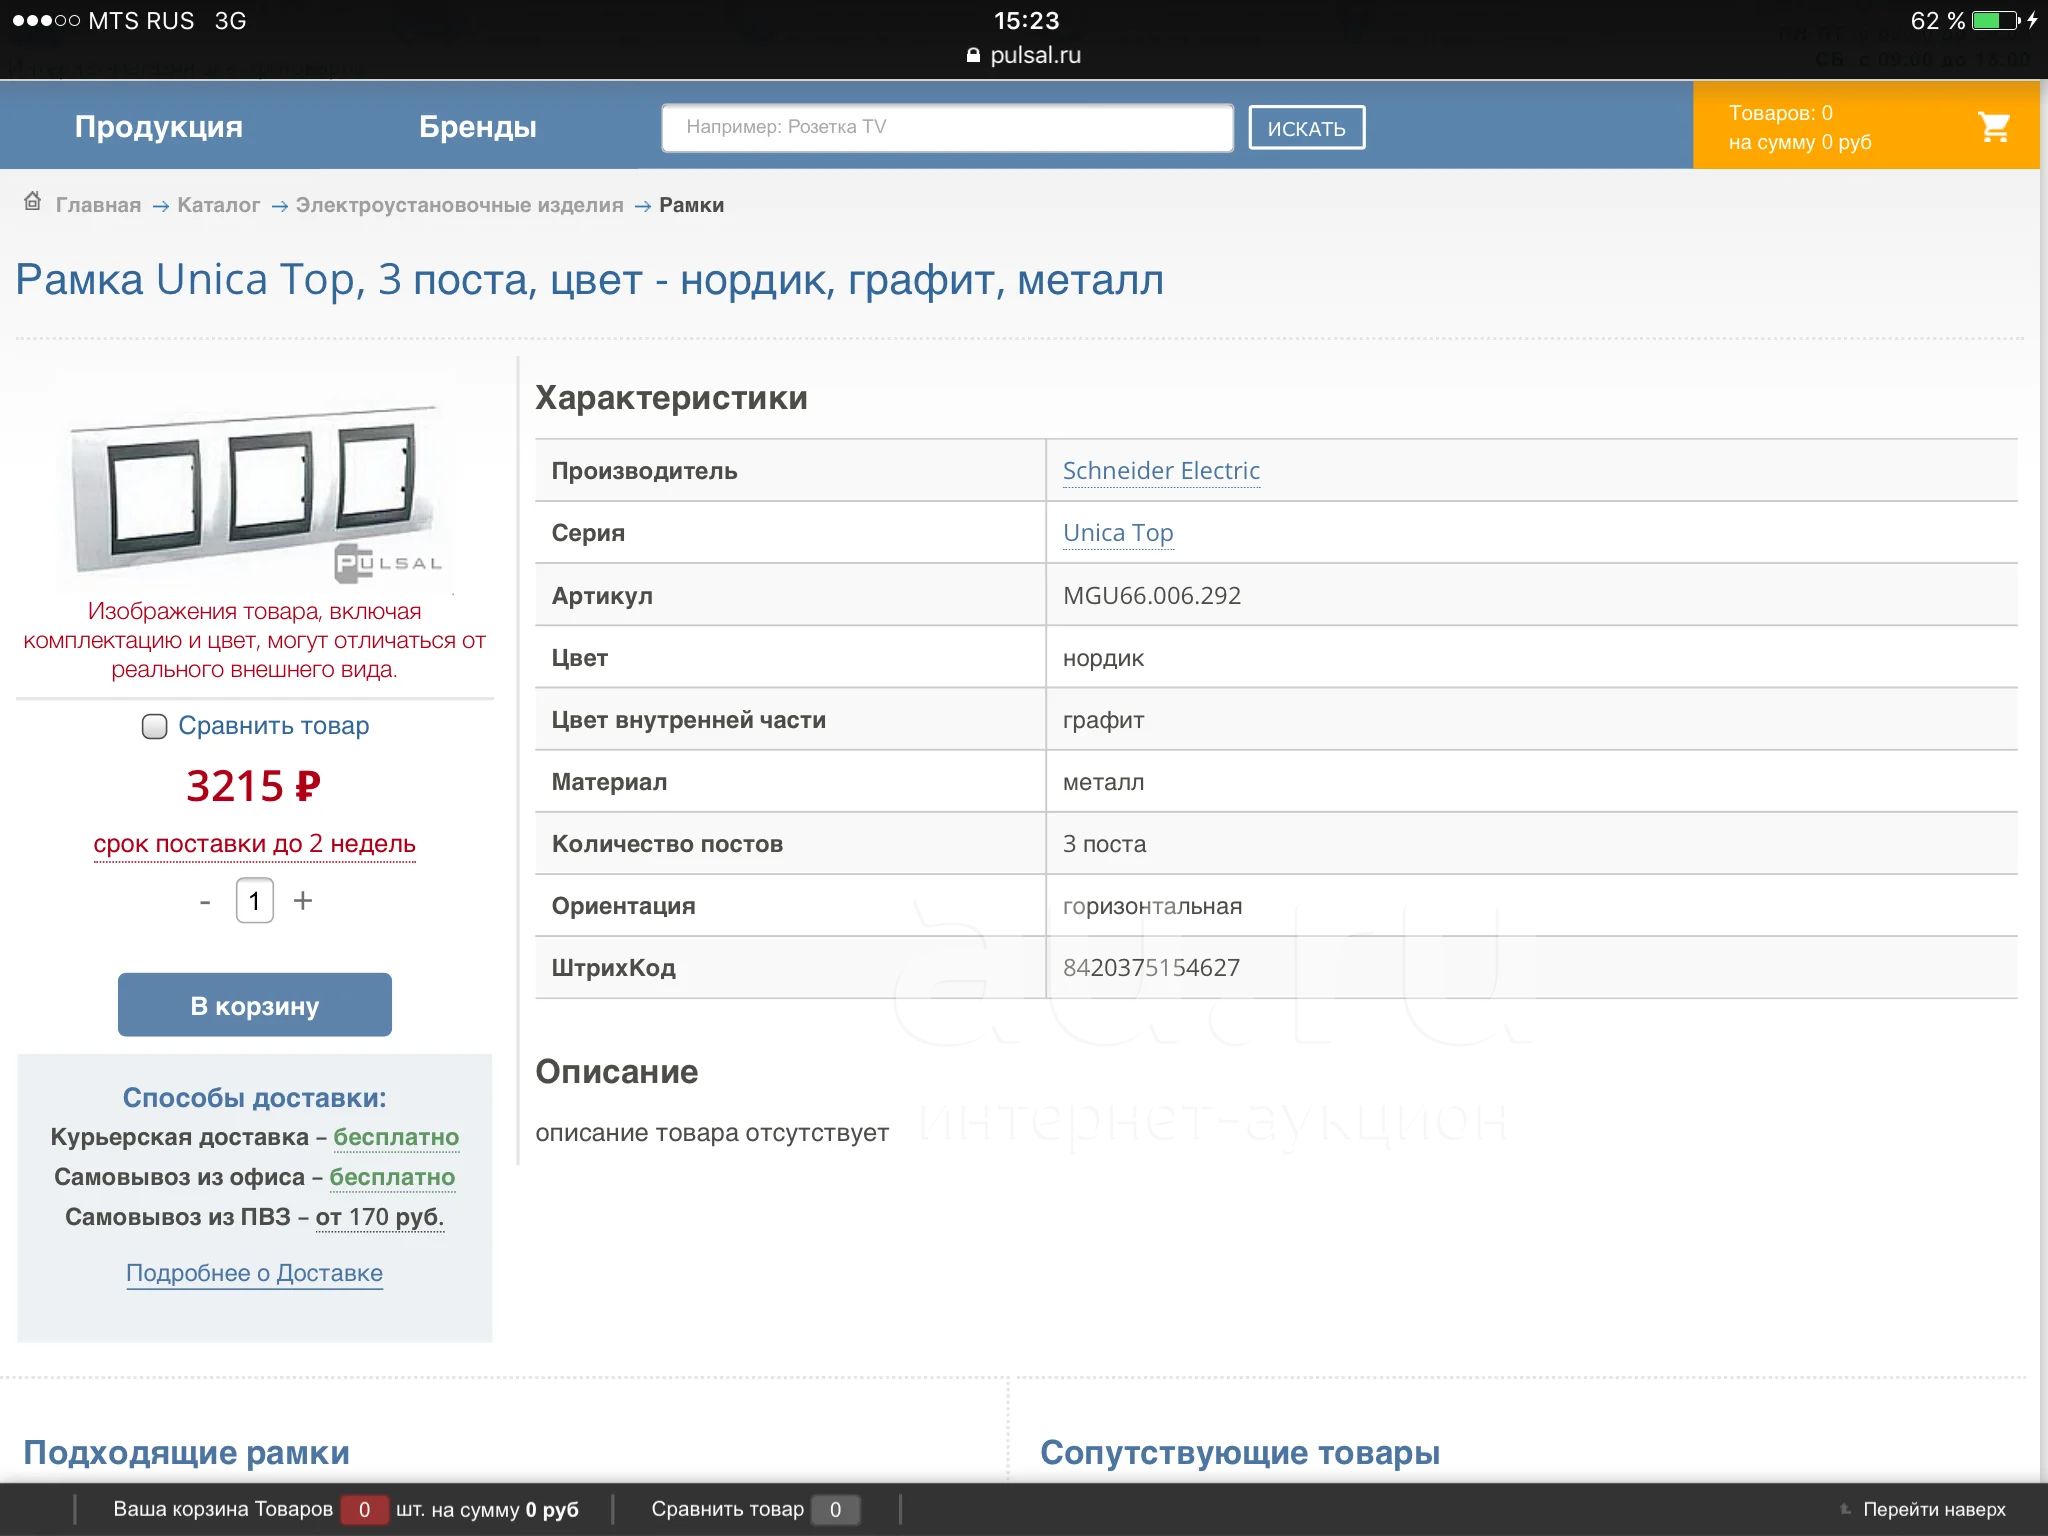Tap the 15:23 clock in status bar
The image size is (2048, 1536).
tap(1026, 21)
